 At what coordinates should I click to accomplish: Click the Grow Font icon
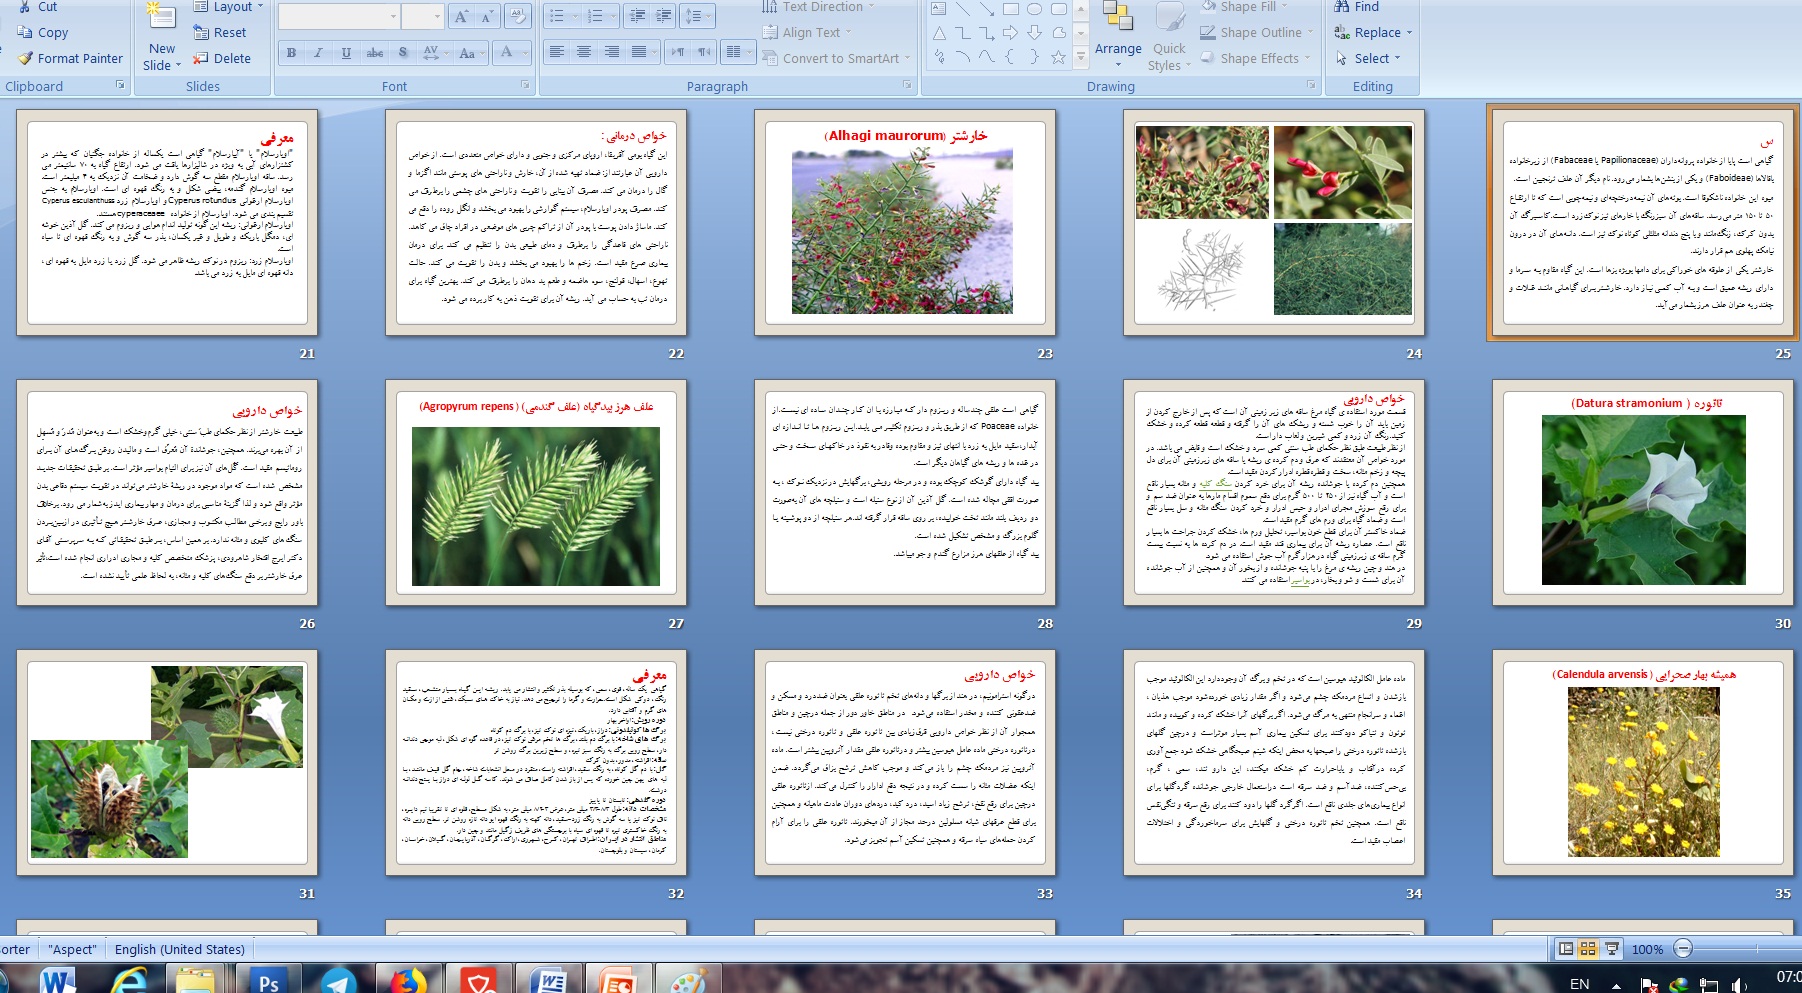pos(461,17)
